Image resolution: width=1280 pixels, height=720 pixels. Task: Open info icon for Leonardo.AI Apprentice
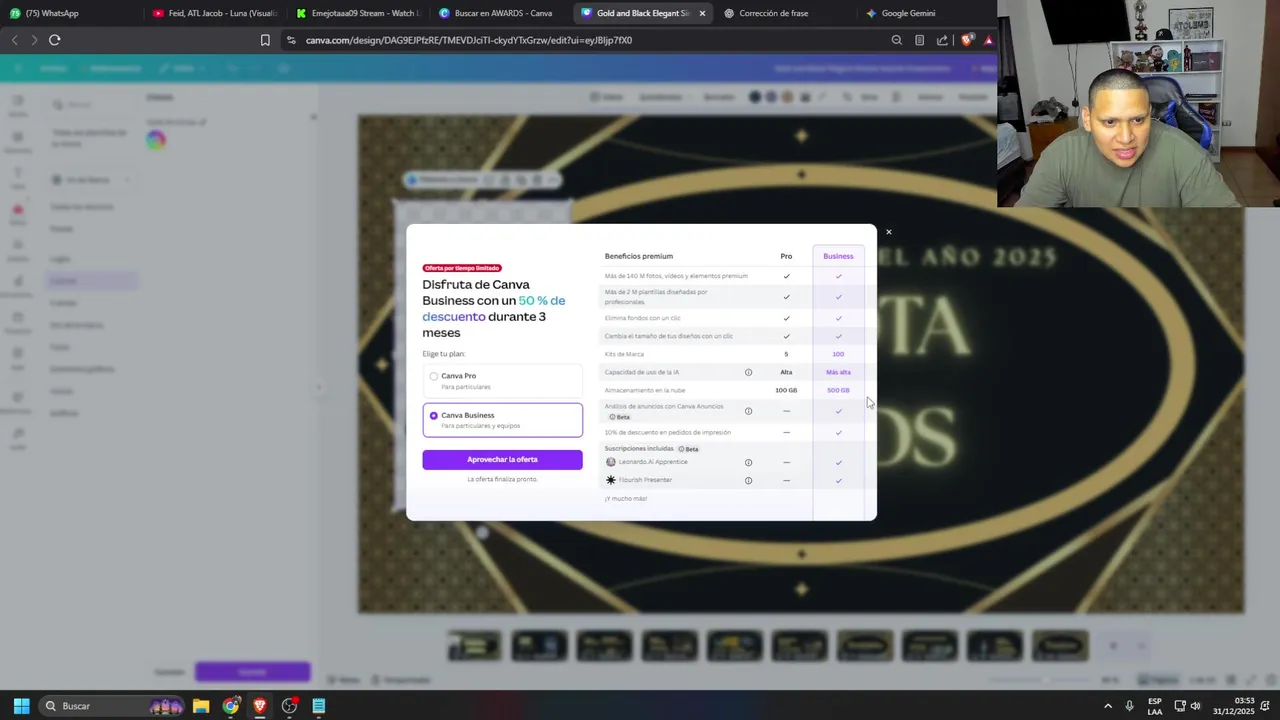pyautogui.click(x=748, y=463)
